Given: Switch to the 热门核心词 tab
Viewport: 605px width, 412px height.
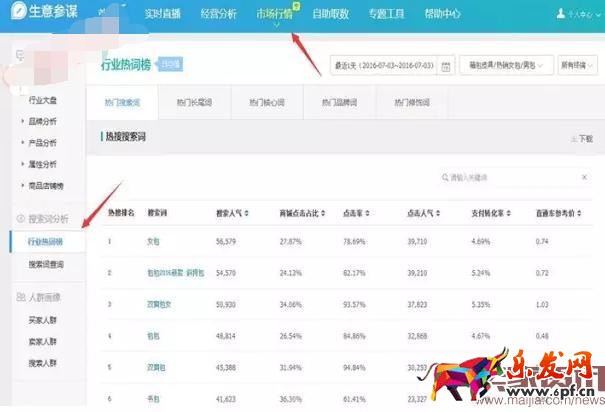Looking at the screenshot, I should [x=267, y=103].
